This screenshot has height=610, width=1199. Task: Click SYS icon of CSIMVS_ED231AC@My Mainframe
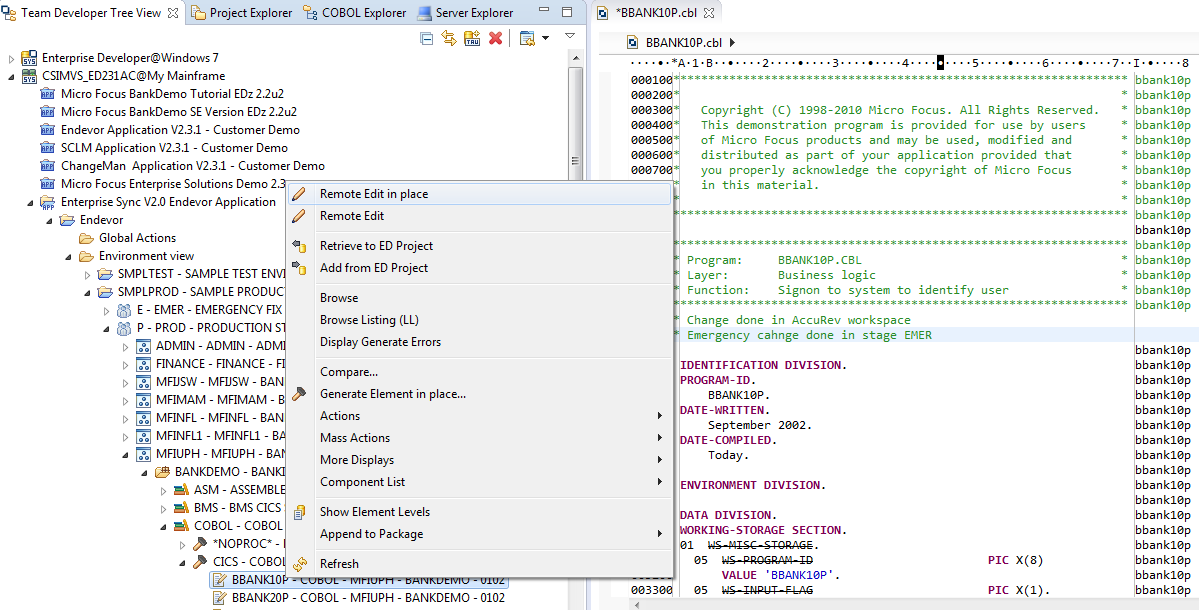[x=29, y=76]
